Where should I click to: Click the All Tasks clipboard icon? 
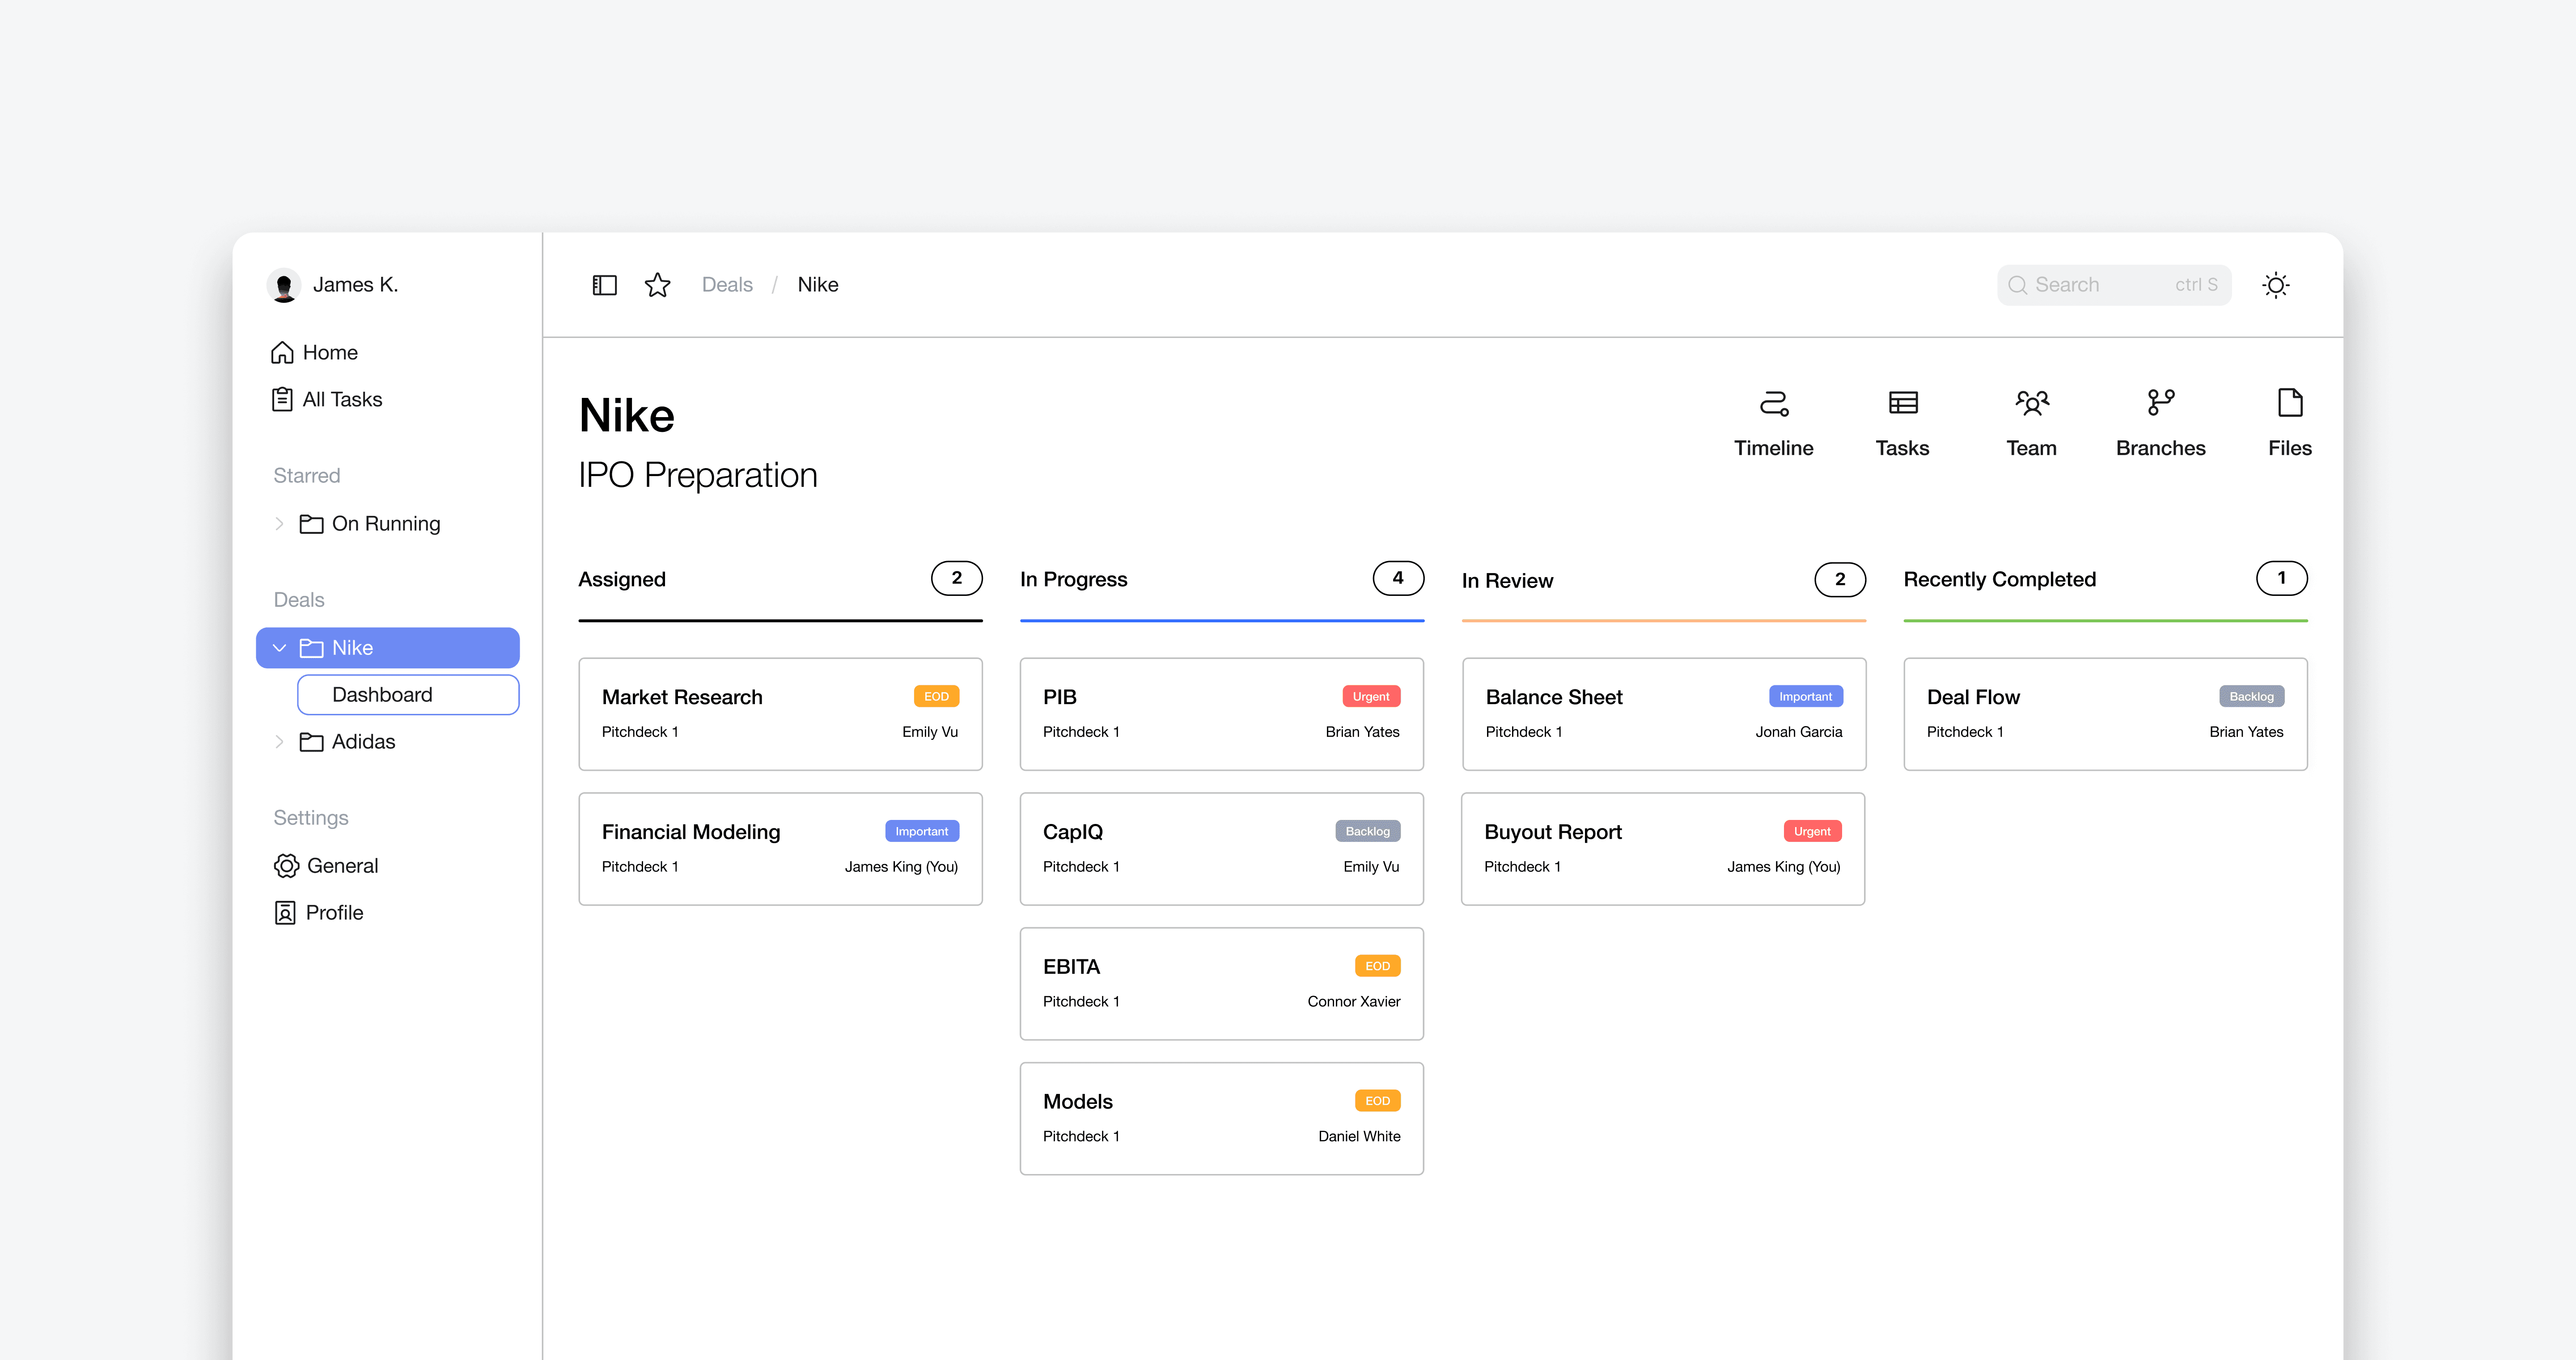[x=282, y=399]
